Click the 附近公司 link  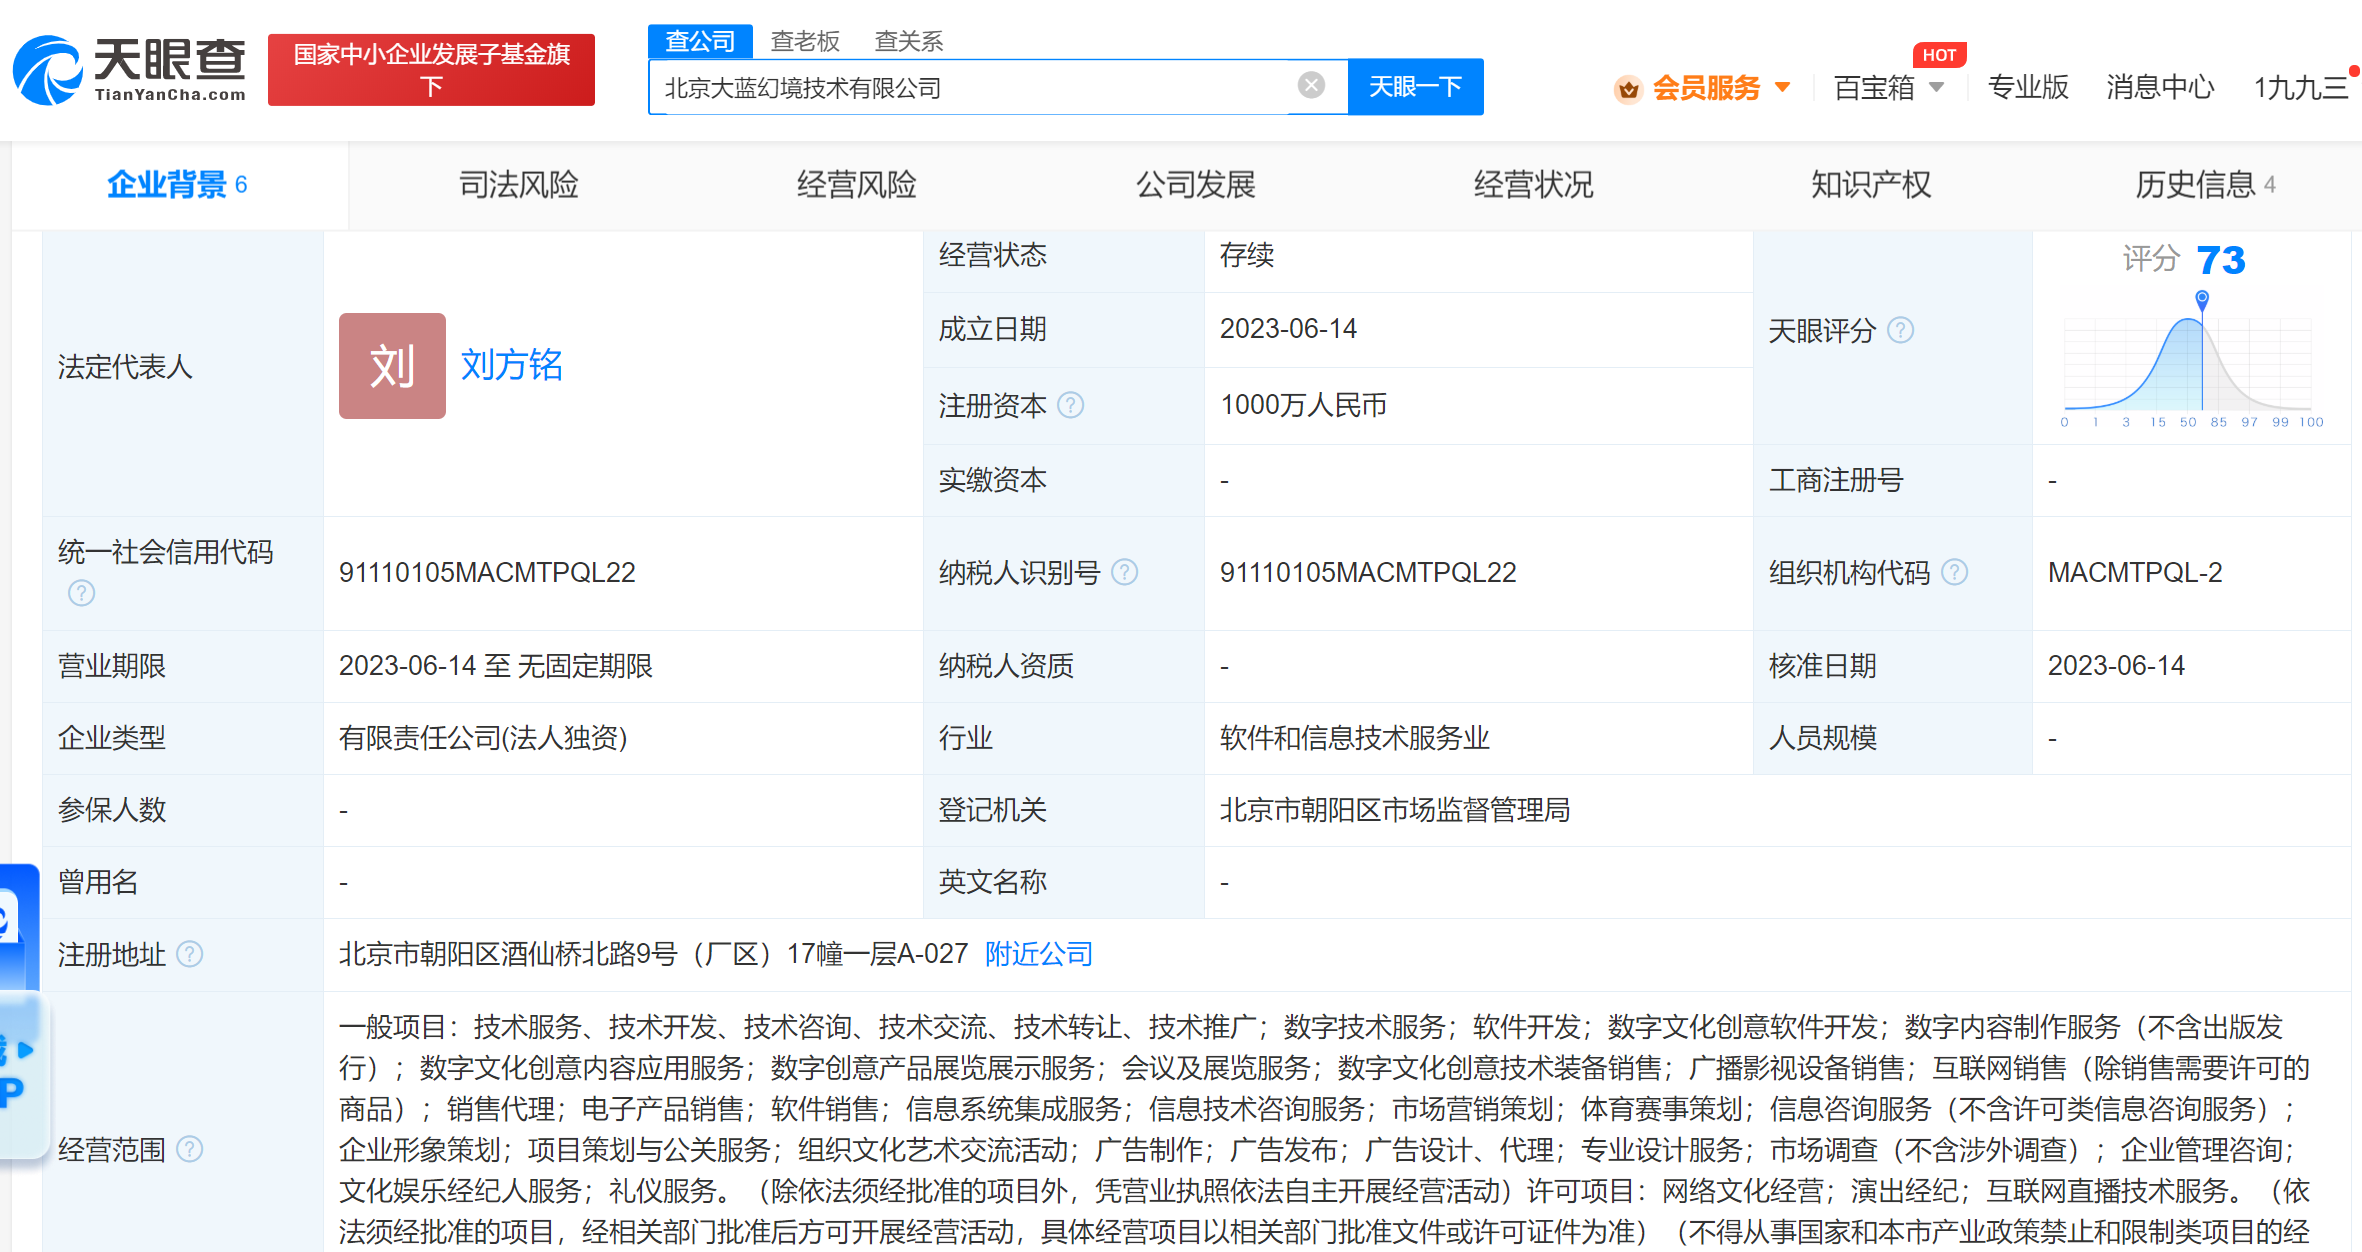[x=1039, y=954]
